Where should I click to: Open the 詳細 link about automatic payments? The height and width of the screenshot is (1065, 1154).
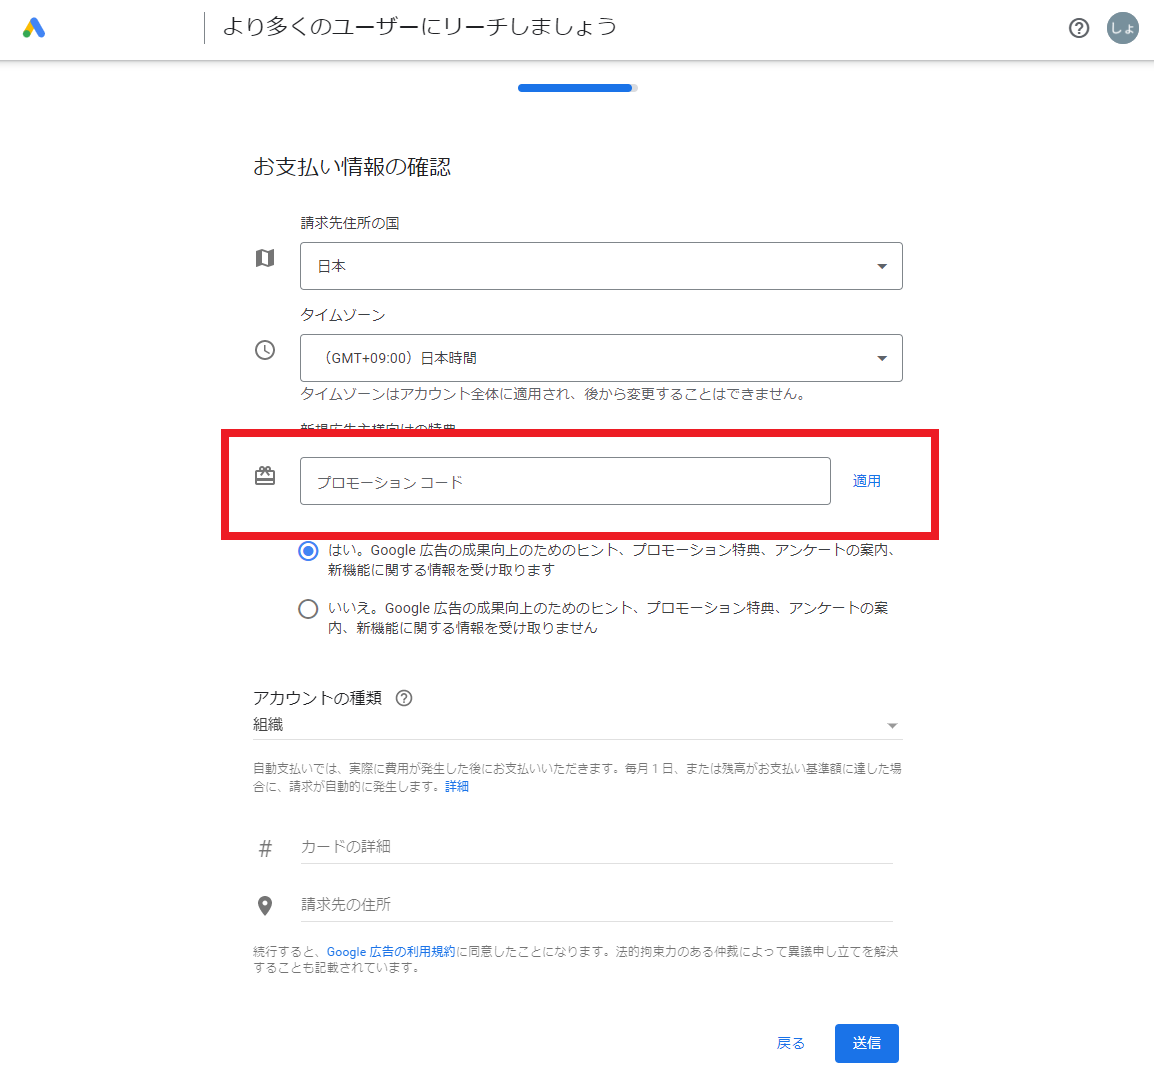click(457, 787)
